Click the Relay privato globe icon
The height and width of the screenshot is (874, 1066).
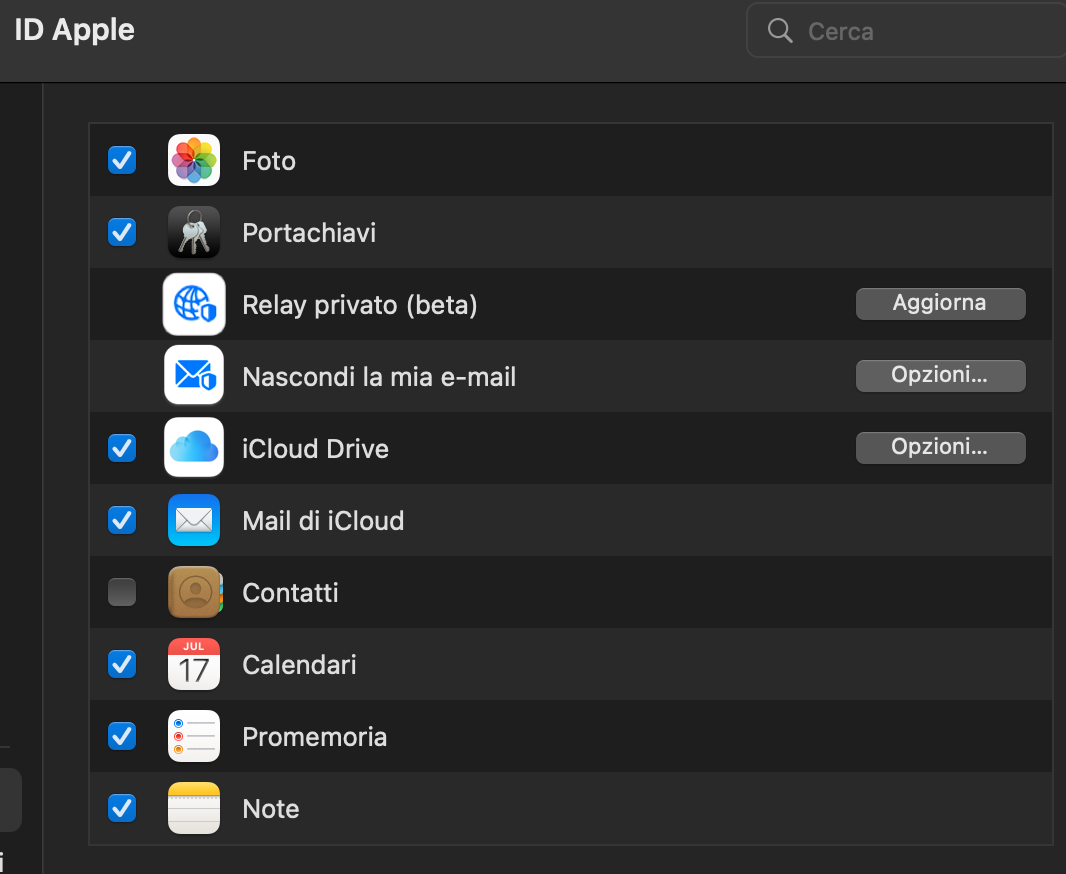194,304
